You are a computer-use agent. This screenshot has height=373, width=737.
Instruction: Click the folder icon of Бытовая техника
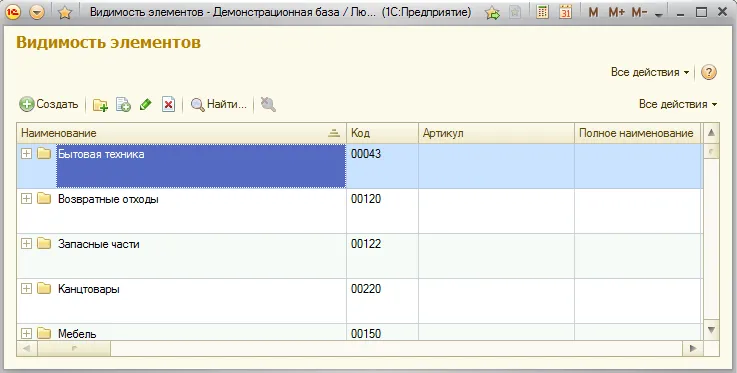pos(44,154)
